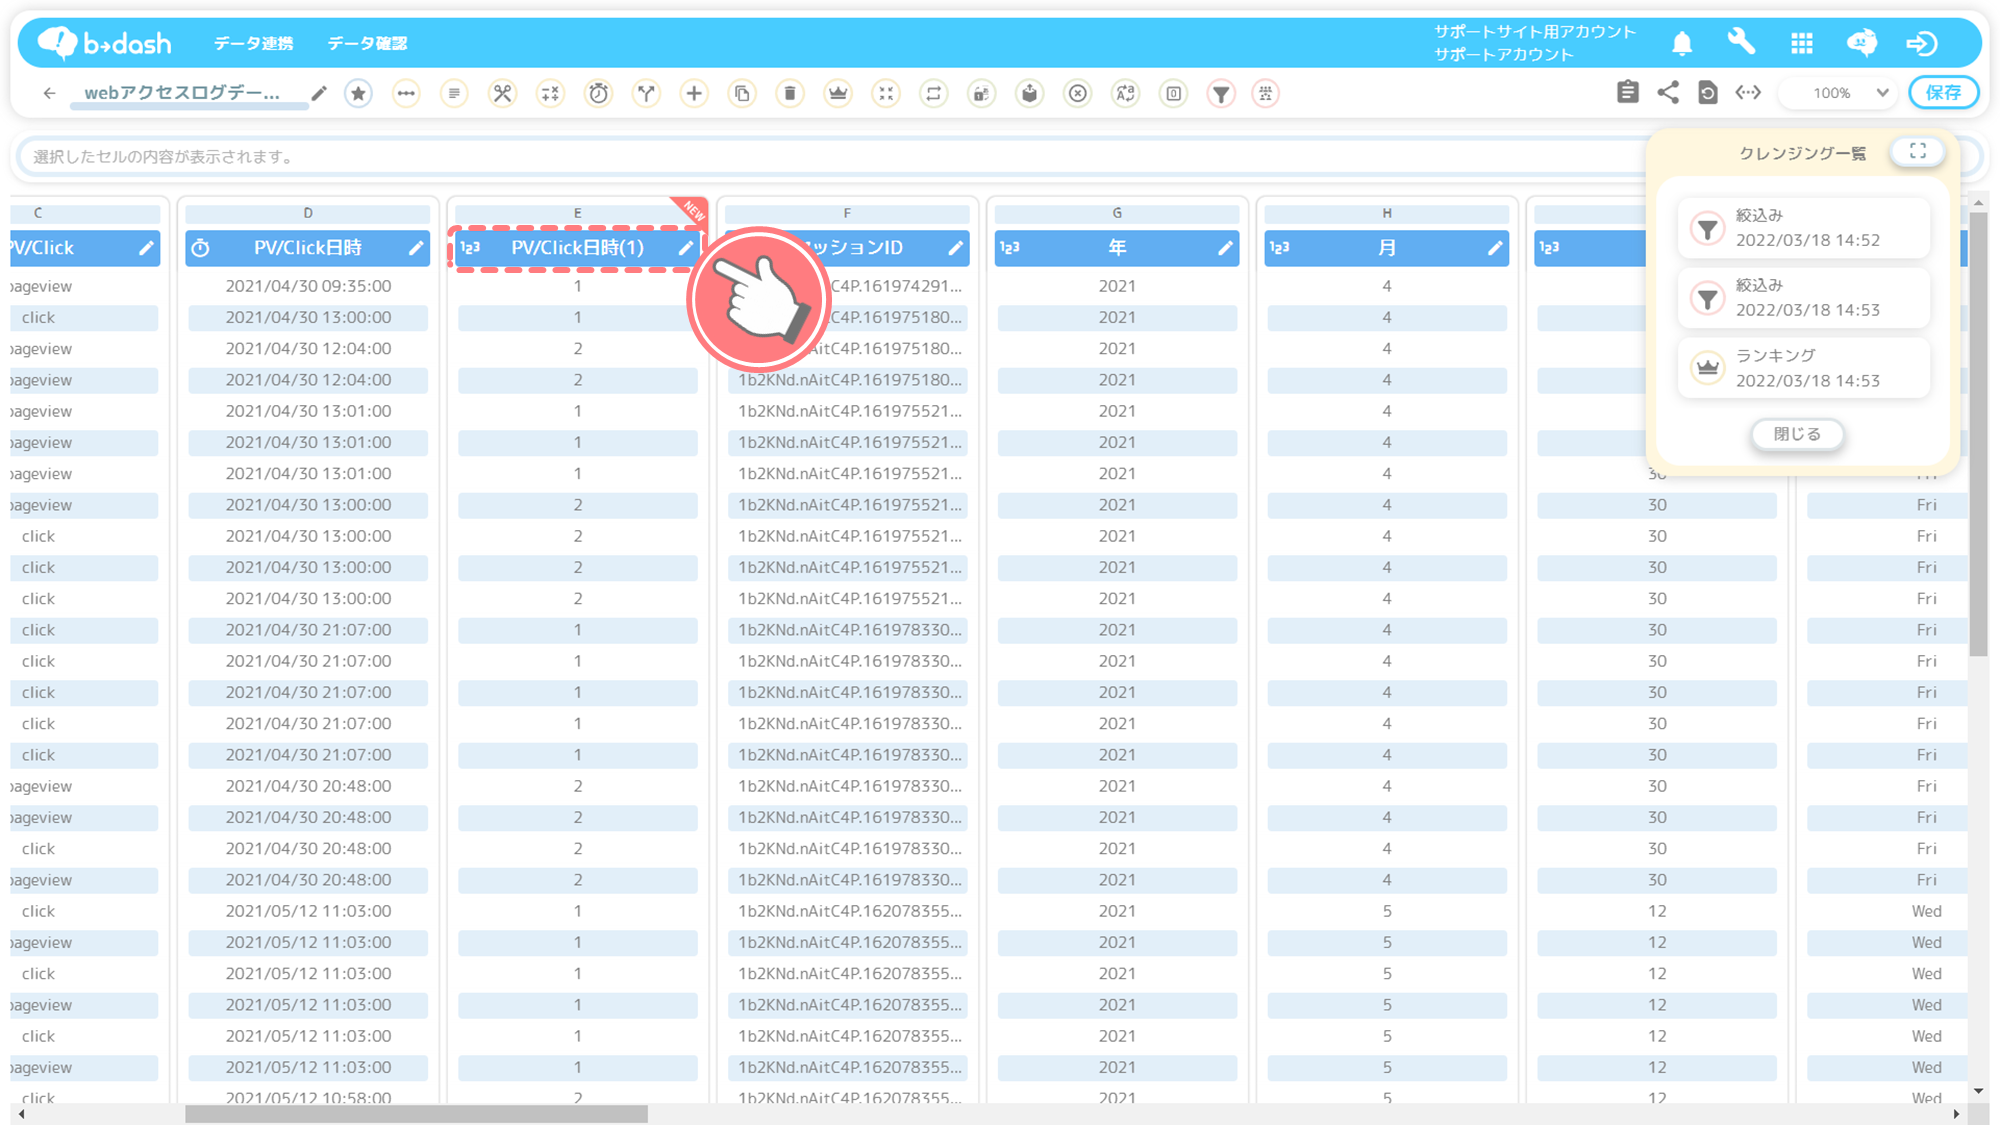Select the scissors and tools icon
Screen dimensions: 2000x1125
click(x=502, y=93)
